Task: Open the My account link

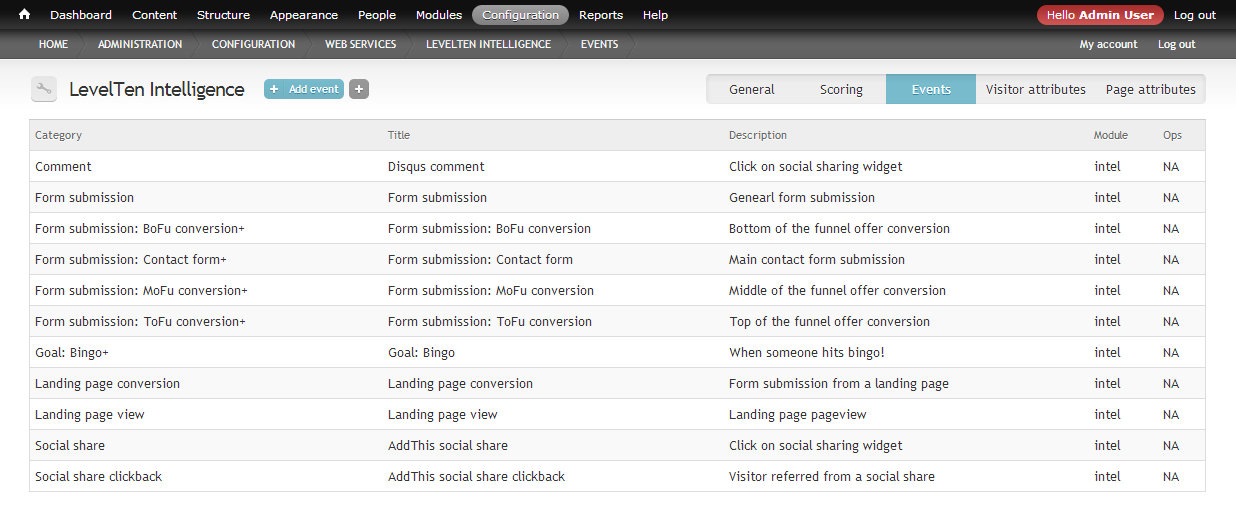Action: point(1108,44)
